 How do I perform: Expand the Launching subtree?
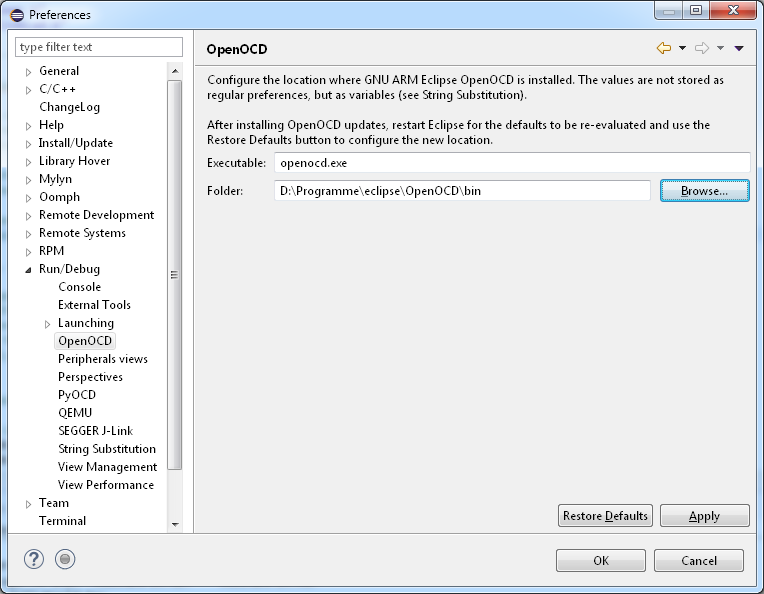[x=48, y=324]
